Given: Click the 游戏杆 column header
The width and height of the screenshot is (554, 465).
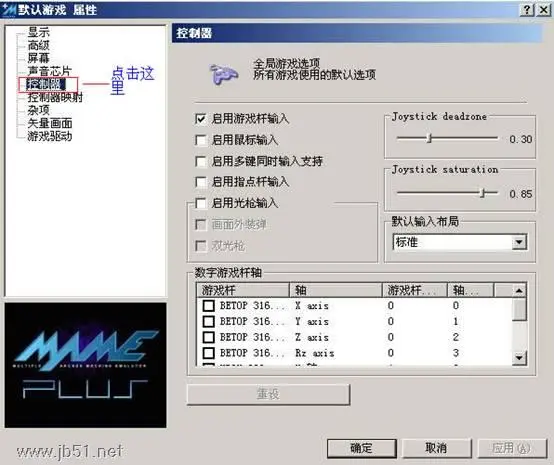Looking at the screenshot, I should coord(243,290).
